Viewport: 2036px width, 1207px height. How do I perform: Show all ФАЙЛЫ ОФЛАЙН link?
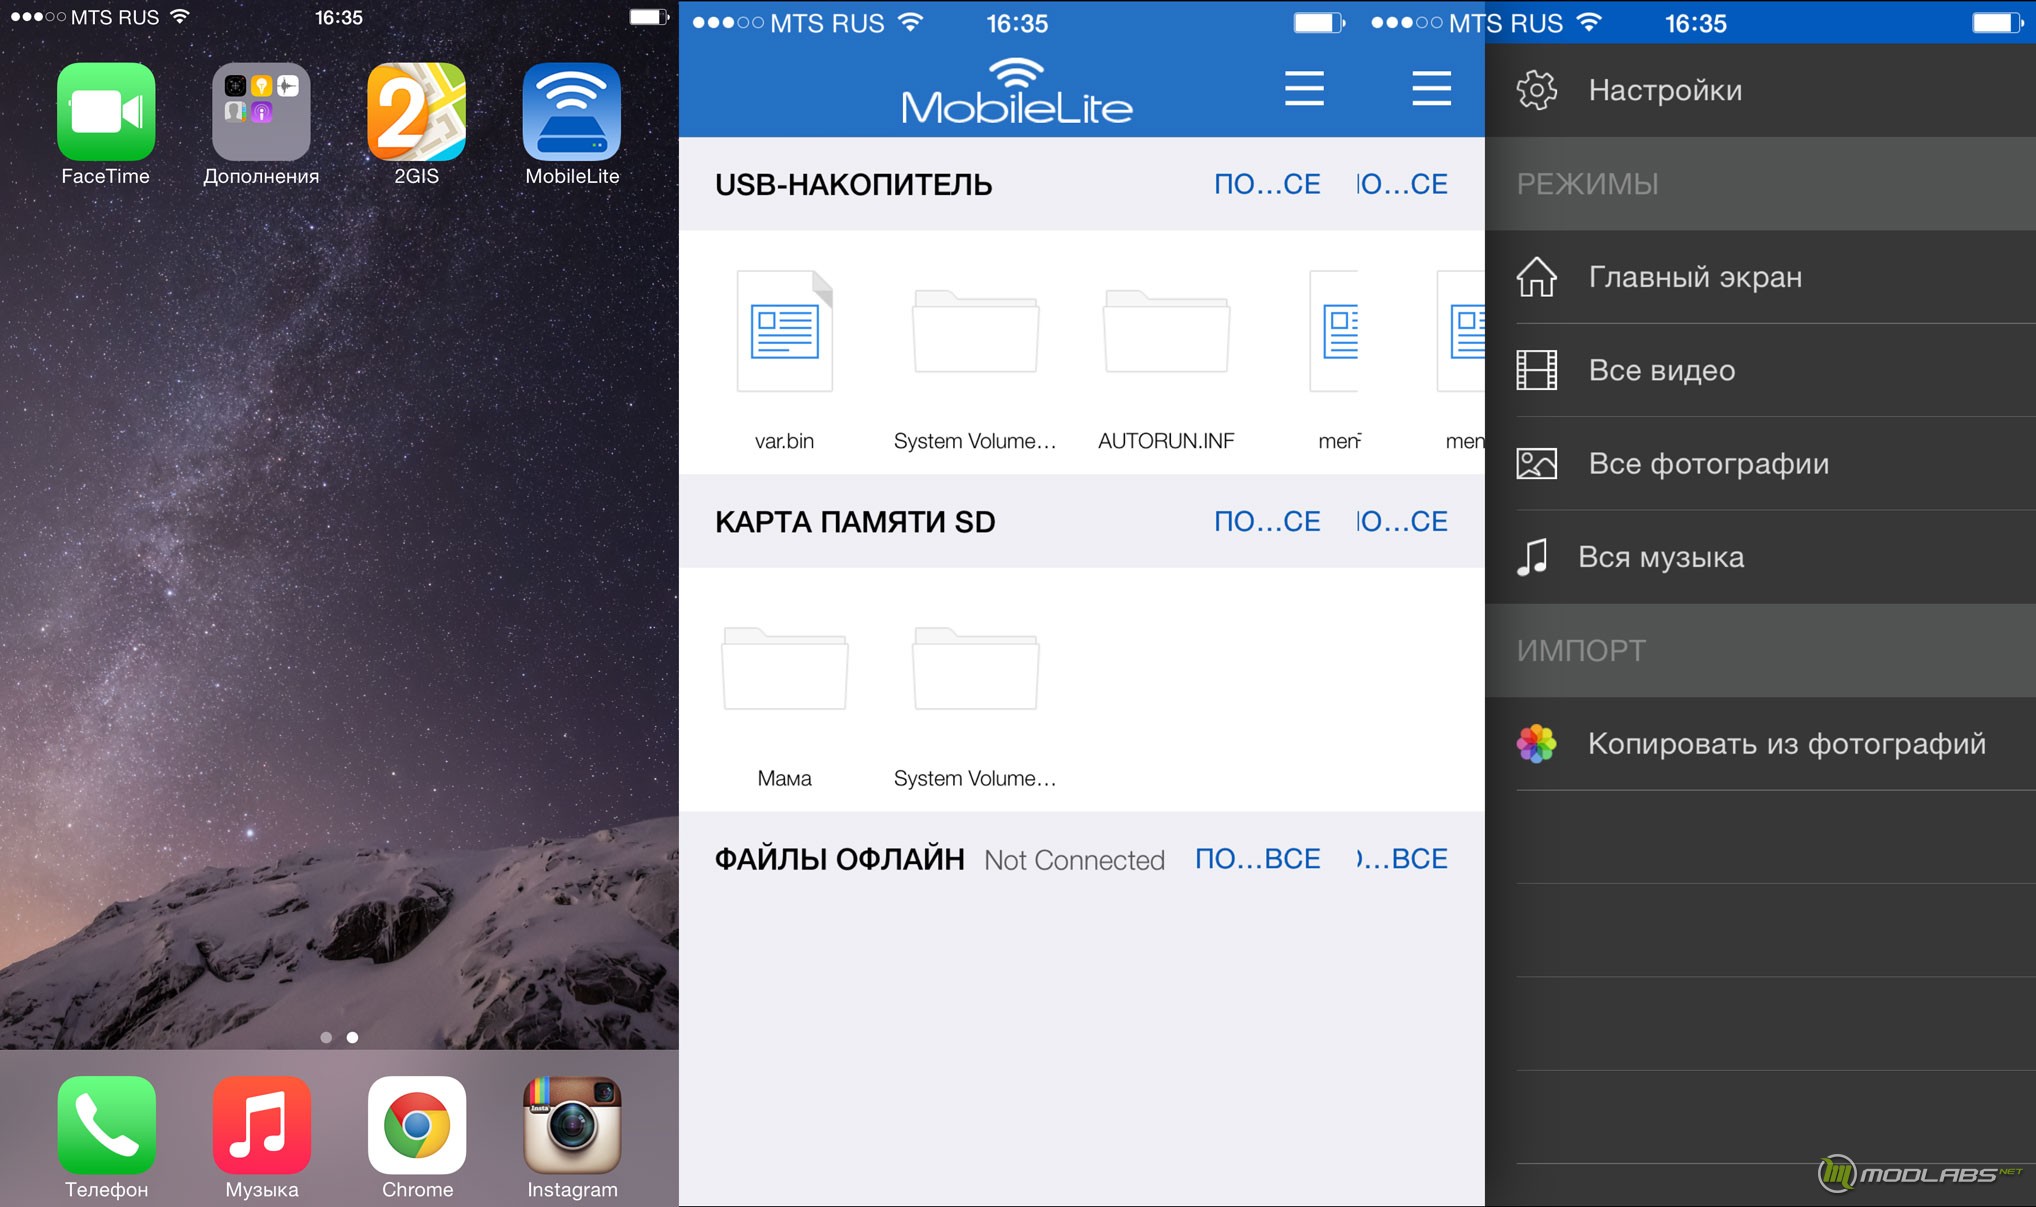(x=1258, y=859)
